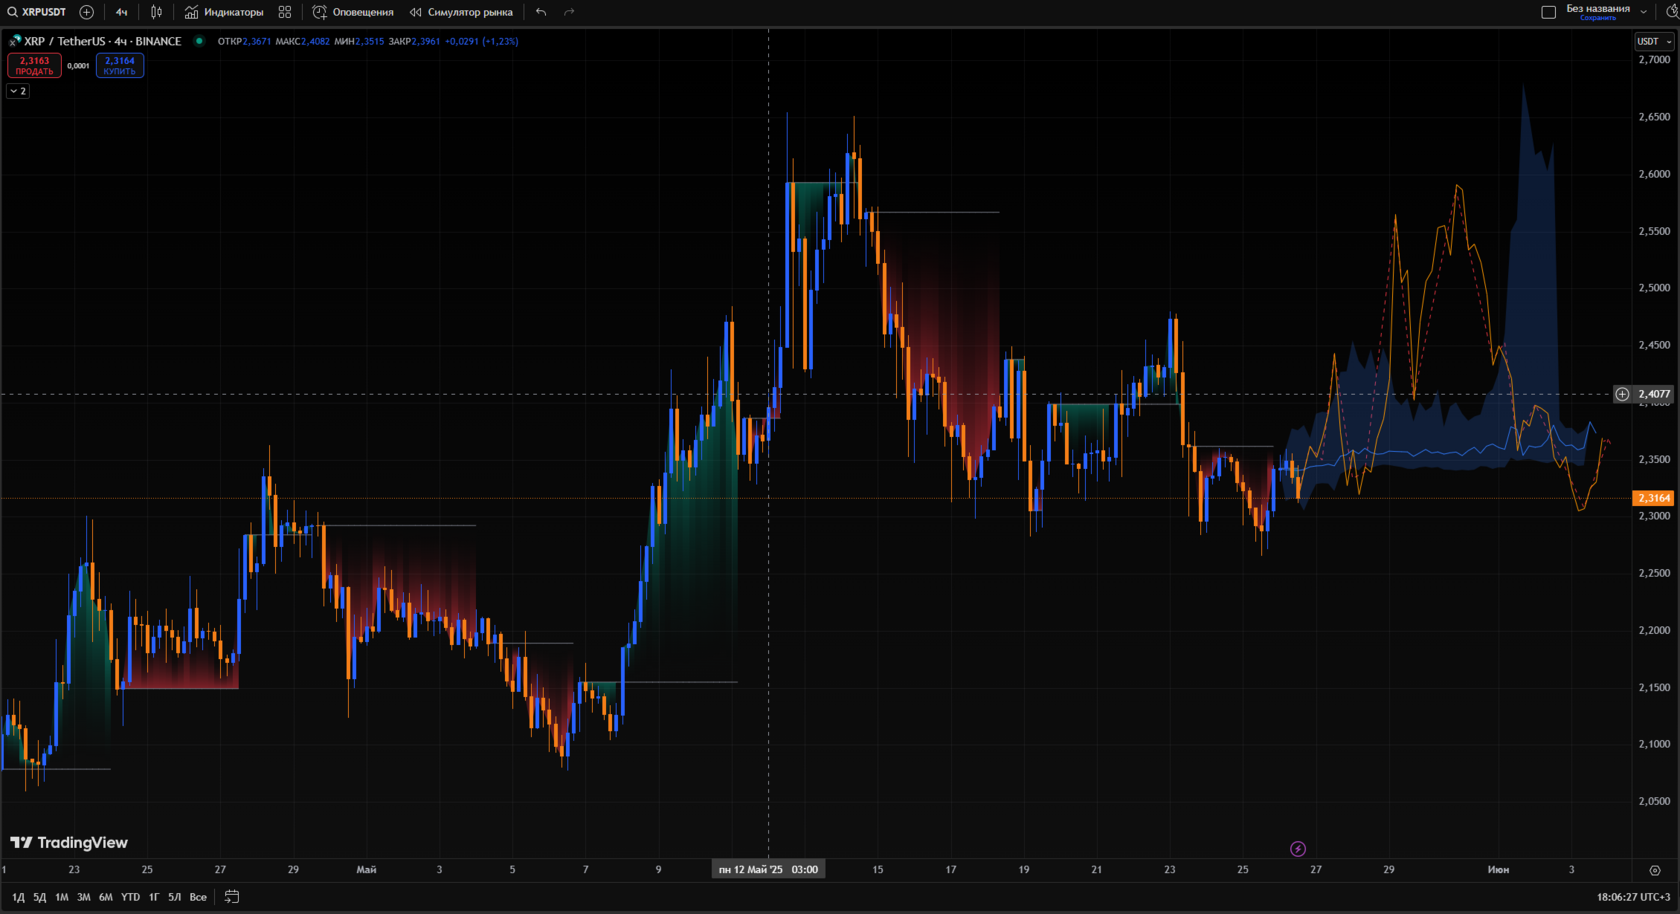Screen dimensions: 1680x914
Task: Open layout setup square icon
Action: point(1548,12)
